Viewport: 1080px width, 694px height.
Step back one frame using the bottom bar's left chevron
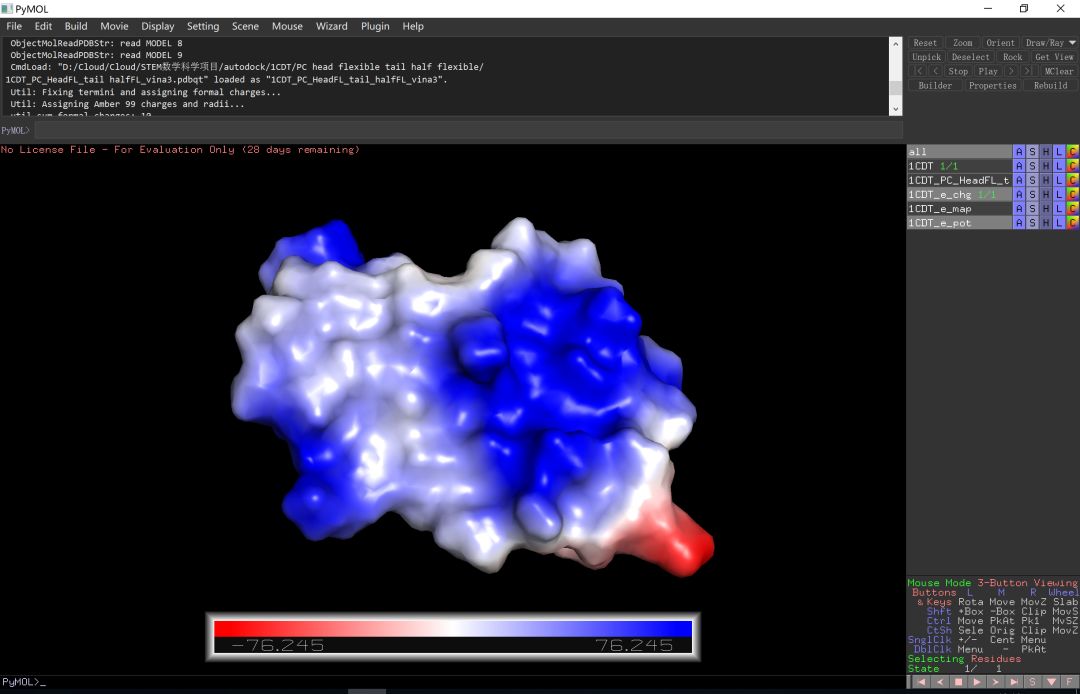939,682
